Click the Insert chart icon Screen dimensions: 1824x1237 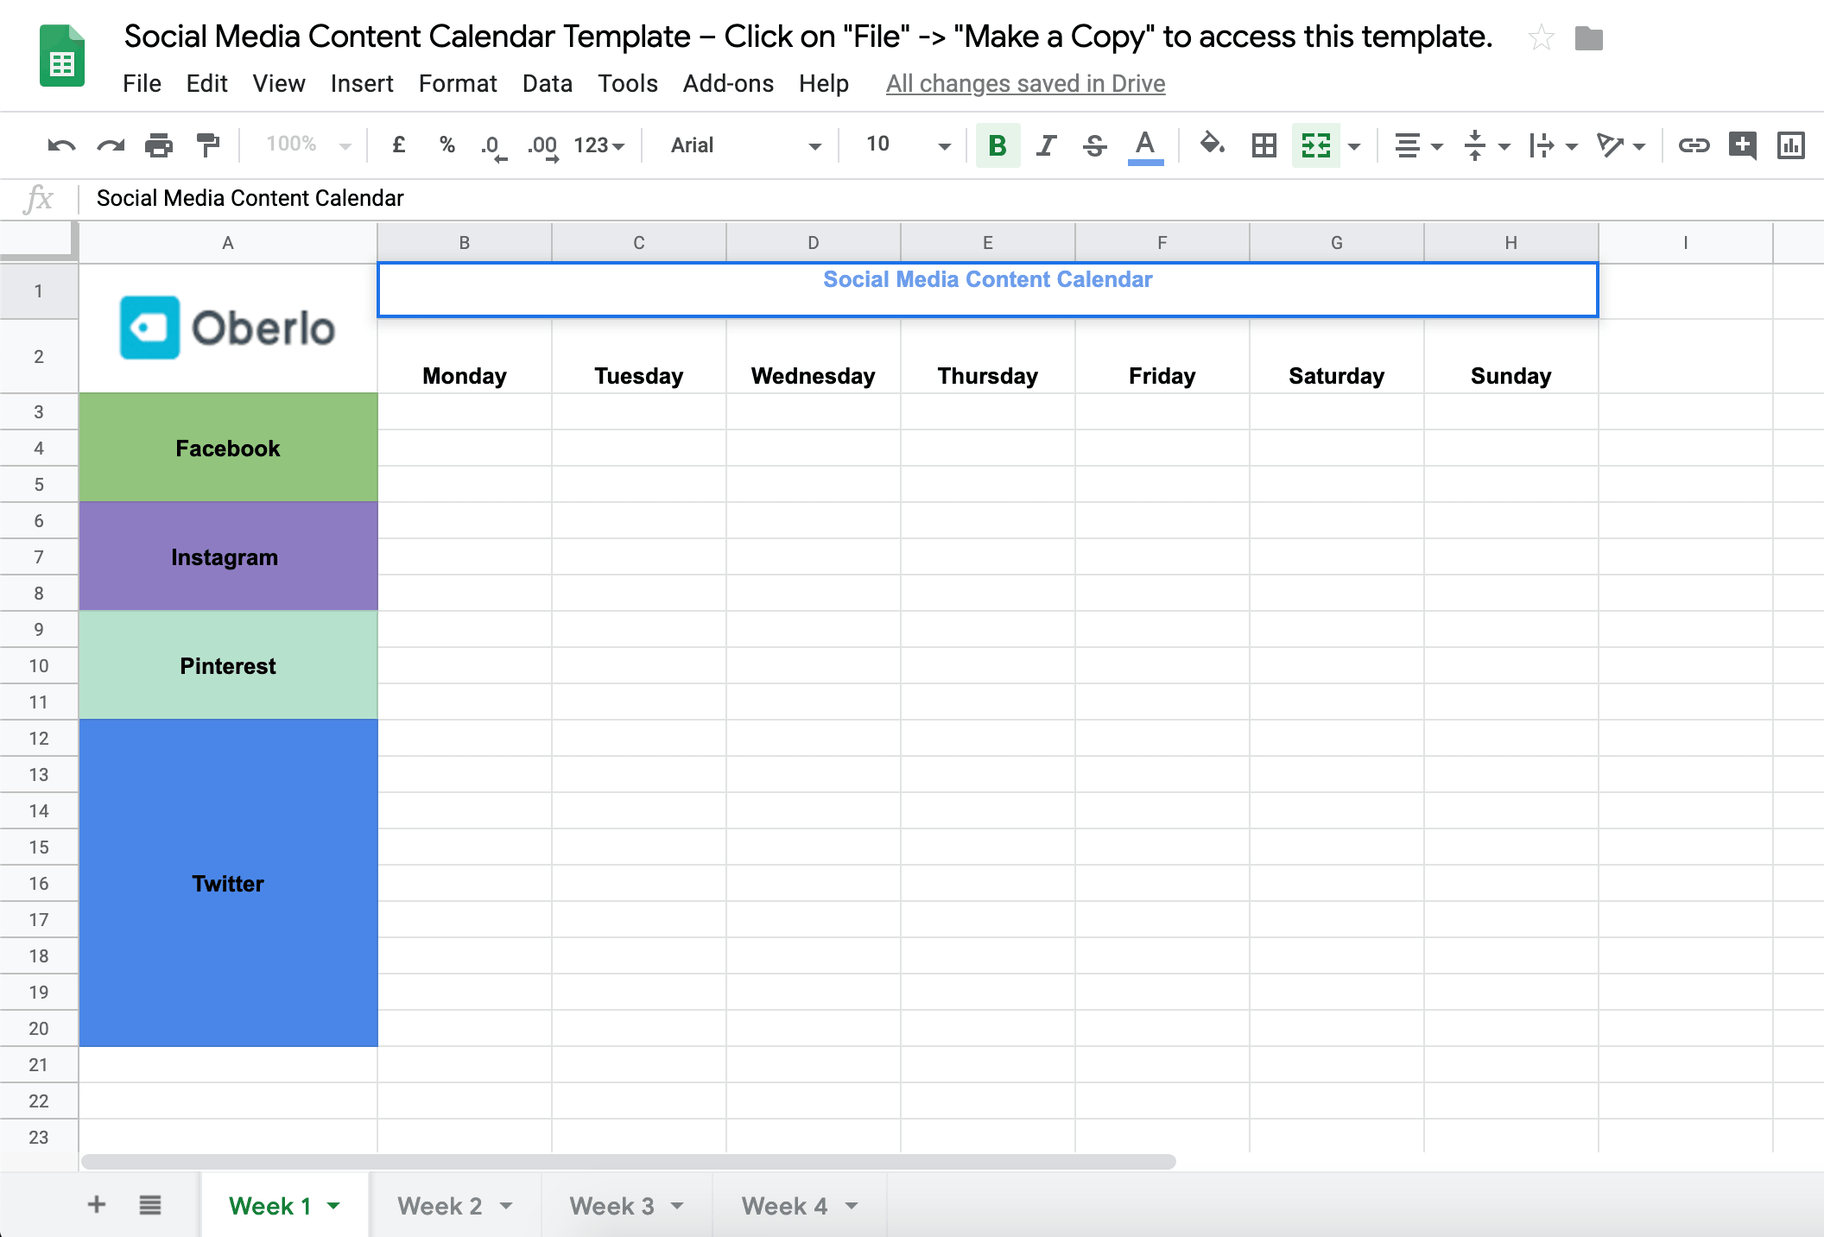tap(1791, 146)
